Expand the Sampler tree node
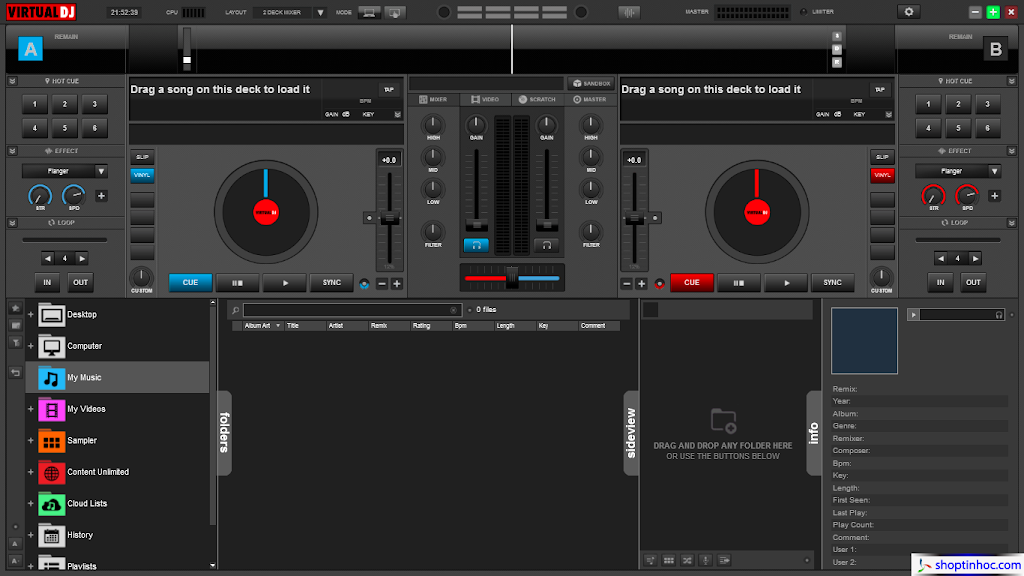Image resolution: width=1024 pixels, height=576 pixels. click(x=31, y=441)
